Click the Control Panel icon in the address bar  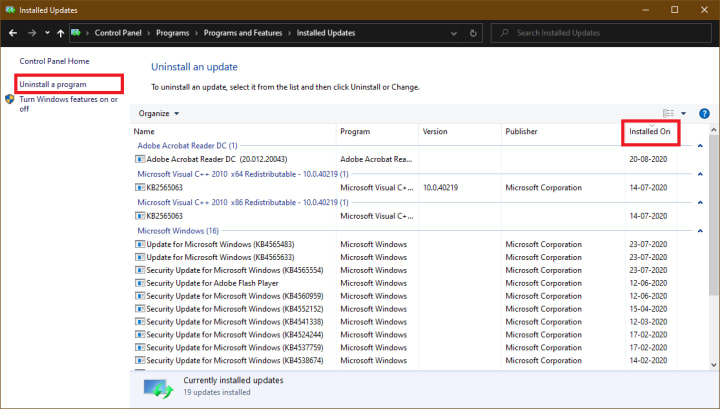click(x=76, y=33)
